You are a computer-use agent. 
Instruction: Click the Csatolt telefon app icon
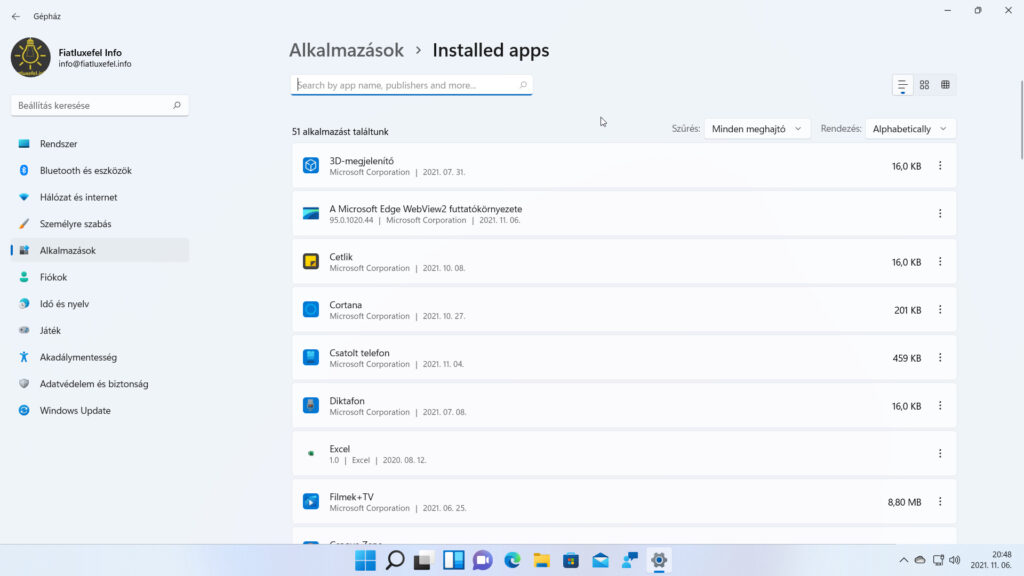click(x=311, y=357)
